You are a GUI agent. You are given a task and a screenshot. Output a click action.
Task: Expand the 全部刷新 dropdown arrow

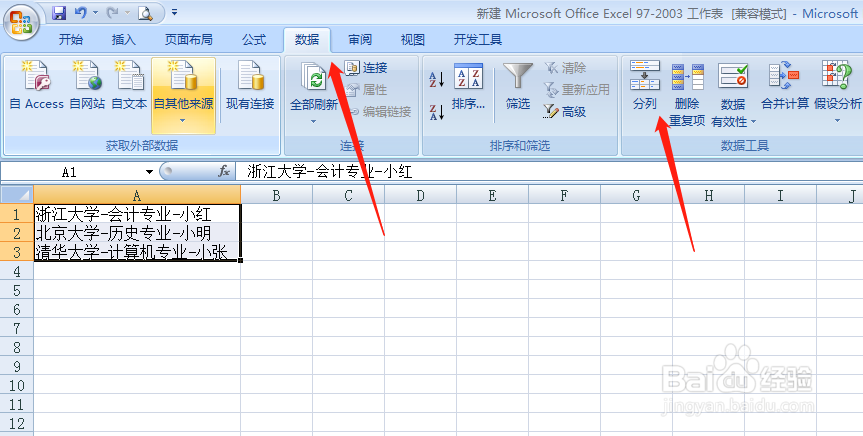click(x=314, y=122)
